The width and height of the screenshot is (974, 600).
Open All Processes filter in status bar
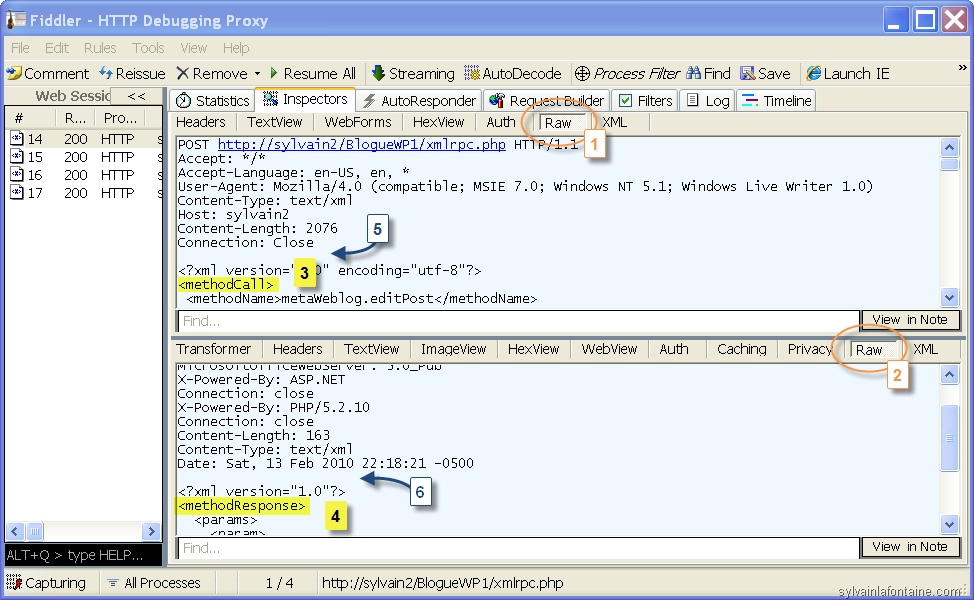pyautogui.click(x=154, y=583)
